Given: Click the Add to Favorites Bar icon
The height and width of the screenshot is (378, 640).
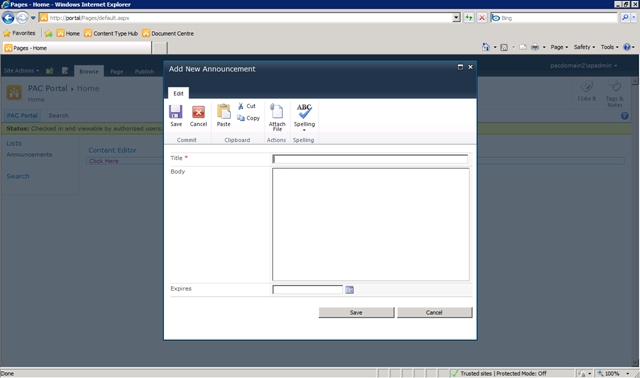Looking at the screenshot, I should click(49, 33).
